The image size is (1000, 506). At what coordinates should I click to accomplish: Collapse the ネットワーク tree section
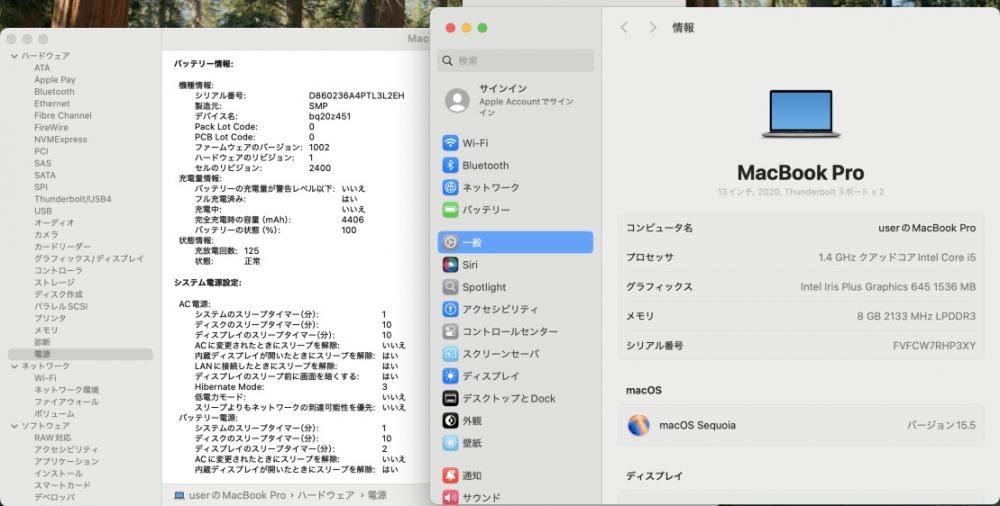[x=14, y=366]
